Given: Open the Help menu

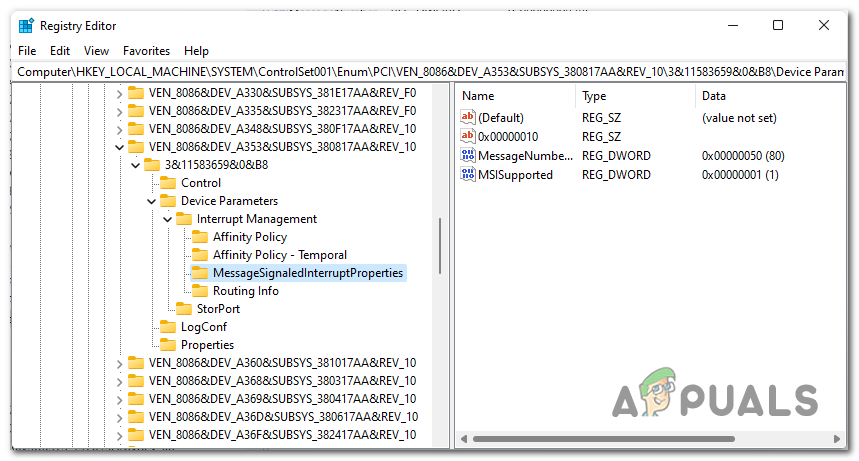Looking at the screenshot, I should click(196, 51).
